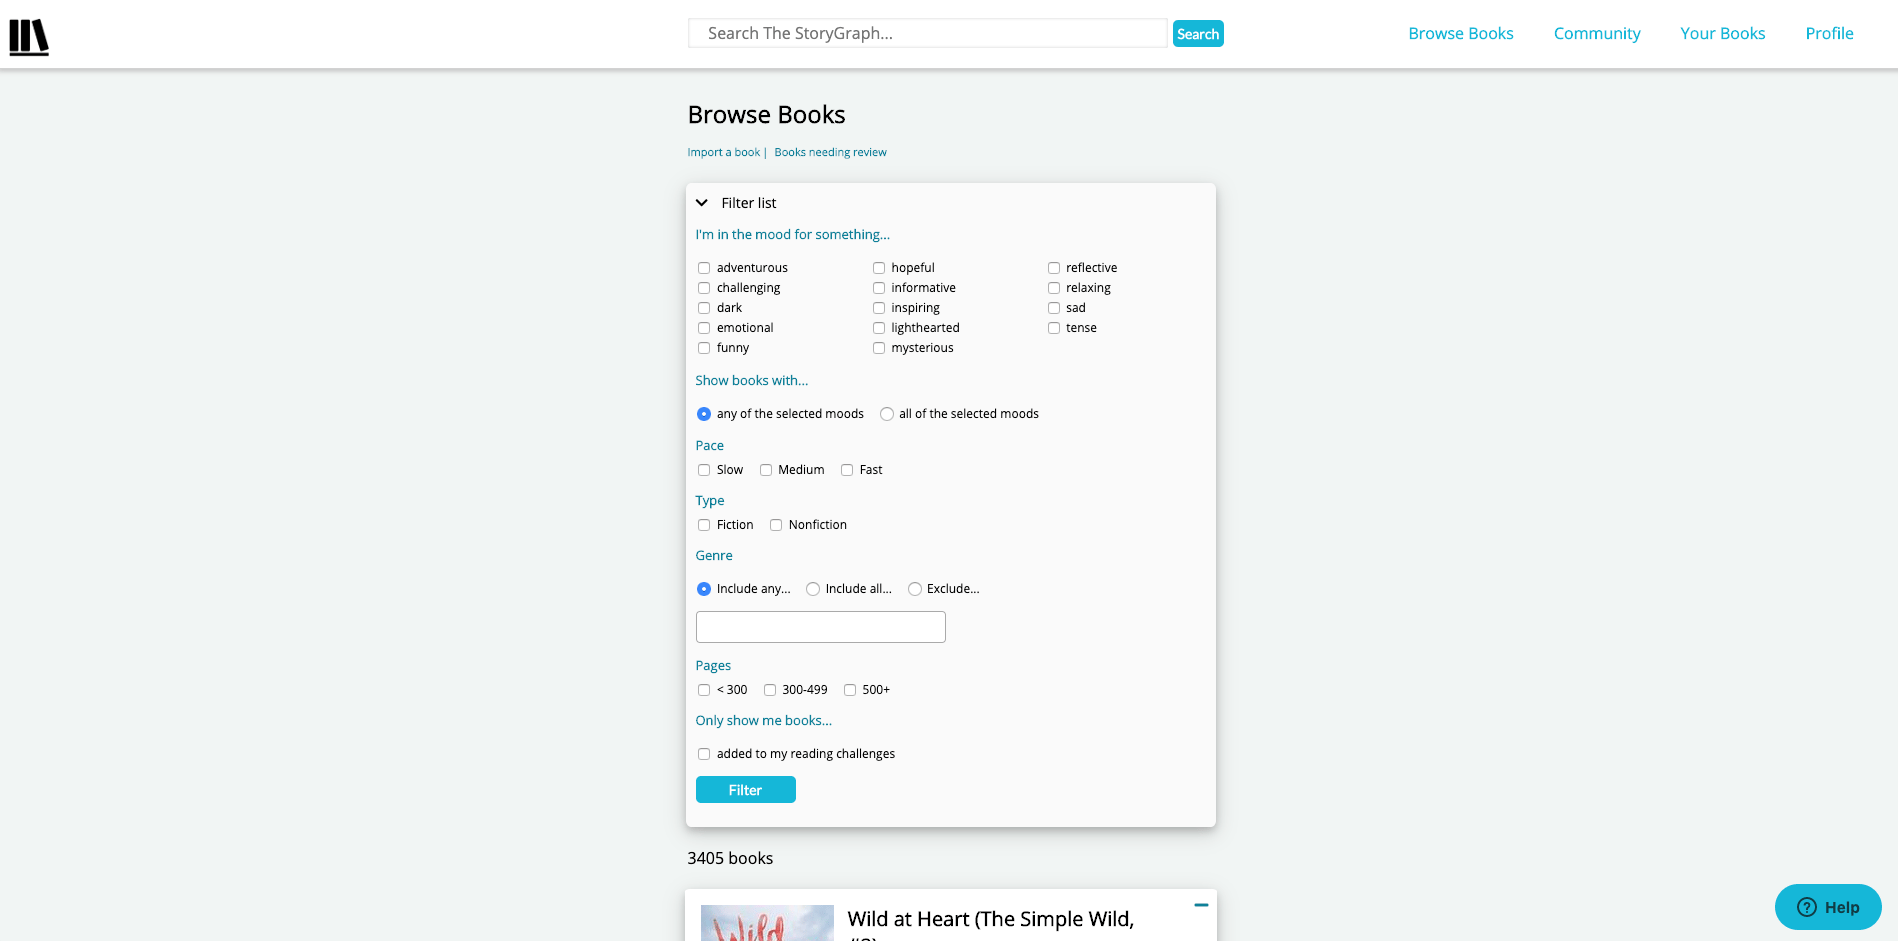Enable the Fast pace filter
The image size is (1898, 941).
[x=847, y=470]
